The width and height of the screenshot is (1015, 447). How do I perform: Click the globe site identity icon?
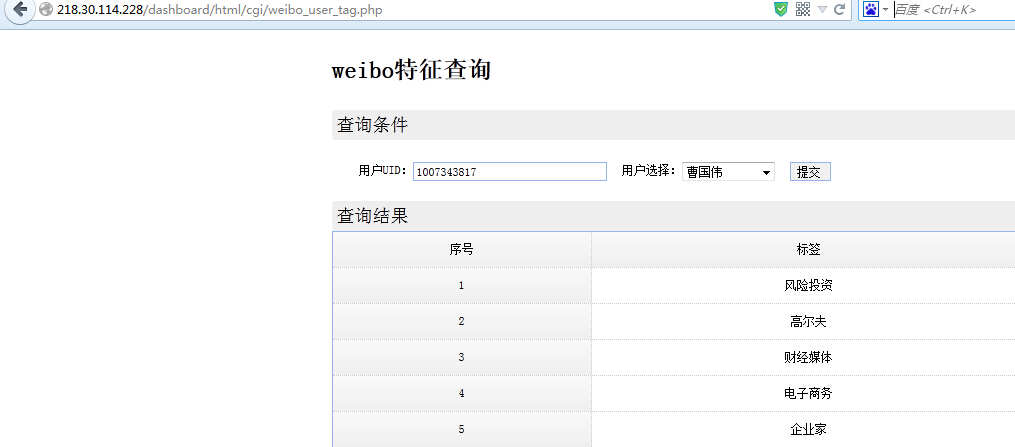(45, 10)
